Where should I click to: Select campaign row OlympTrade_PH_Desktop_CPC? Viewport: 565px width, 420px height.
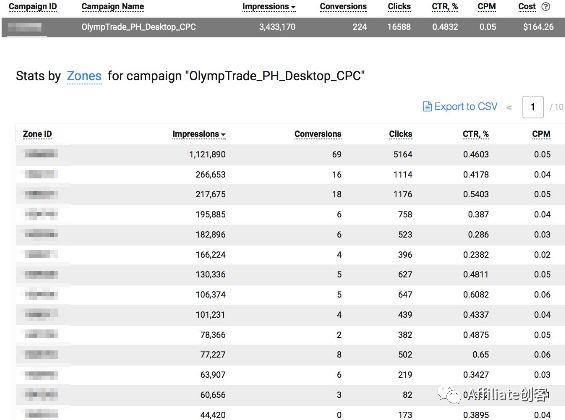283,27
